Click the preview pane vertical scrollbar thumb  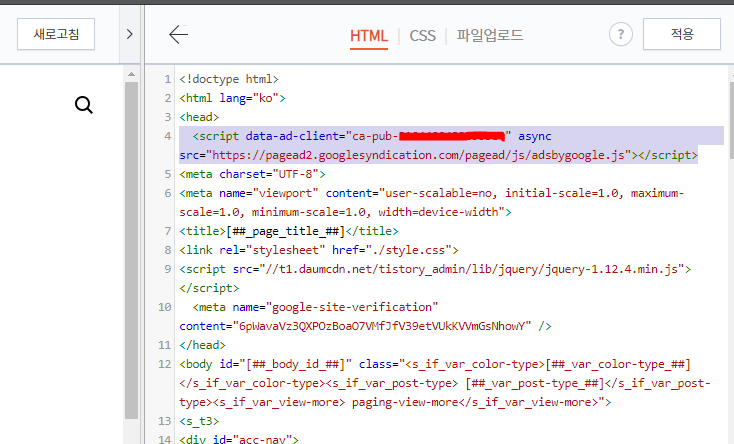pos(132,251)
